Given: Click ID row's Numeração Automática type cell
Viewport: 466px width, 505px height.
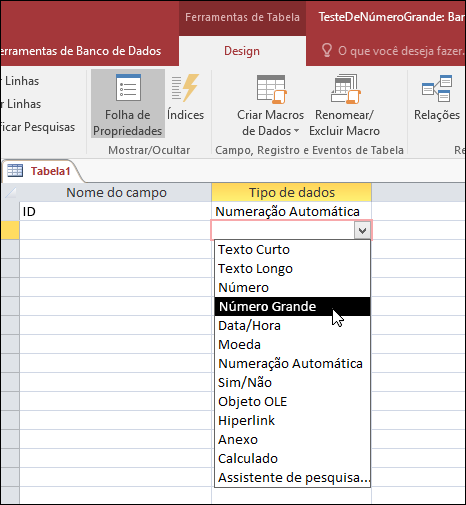Looking at the screenshot, I should (x=291, y=211).
